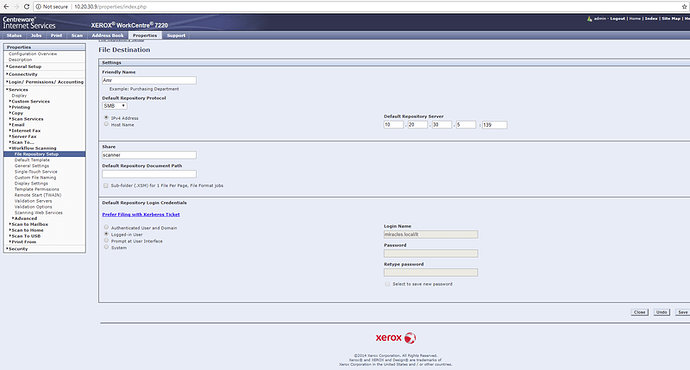Expand Scan Services tree node

pos(27,119)
